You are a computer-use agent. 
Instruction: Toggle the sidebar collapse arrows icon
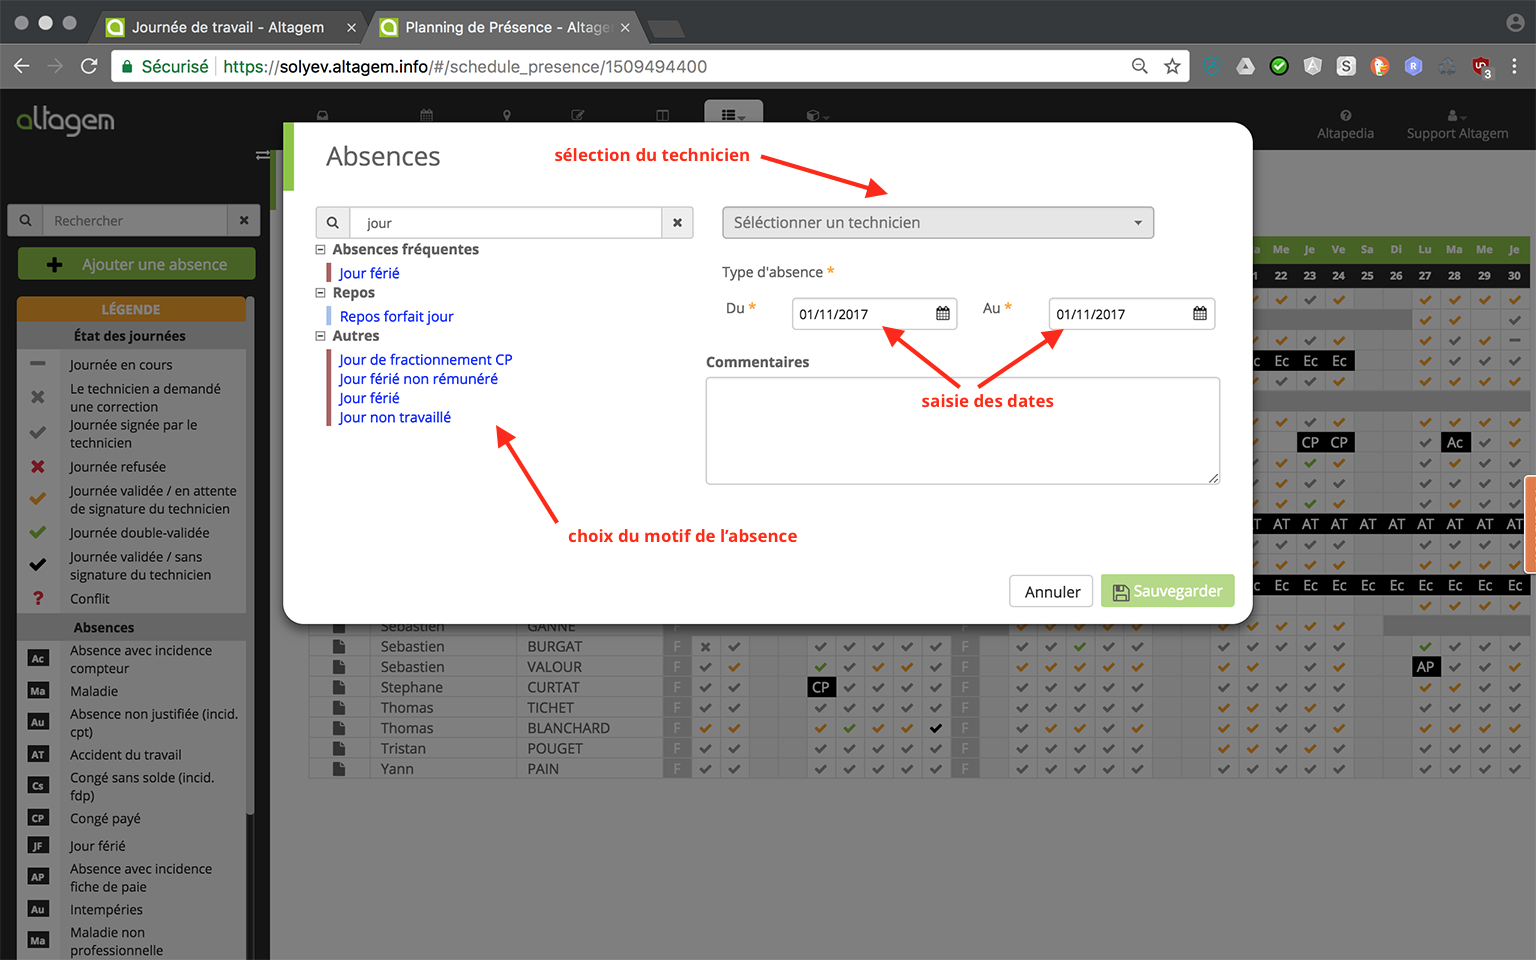262,155
